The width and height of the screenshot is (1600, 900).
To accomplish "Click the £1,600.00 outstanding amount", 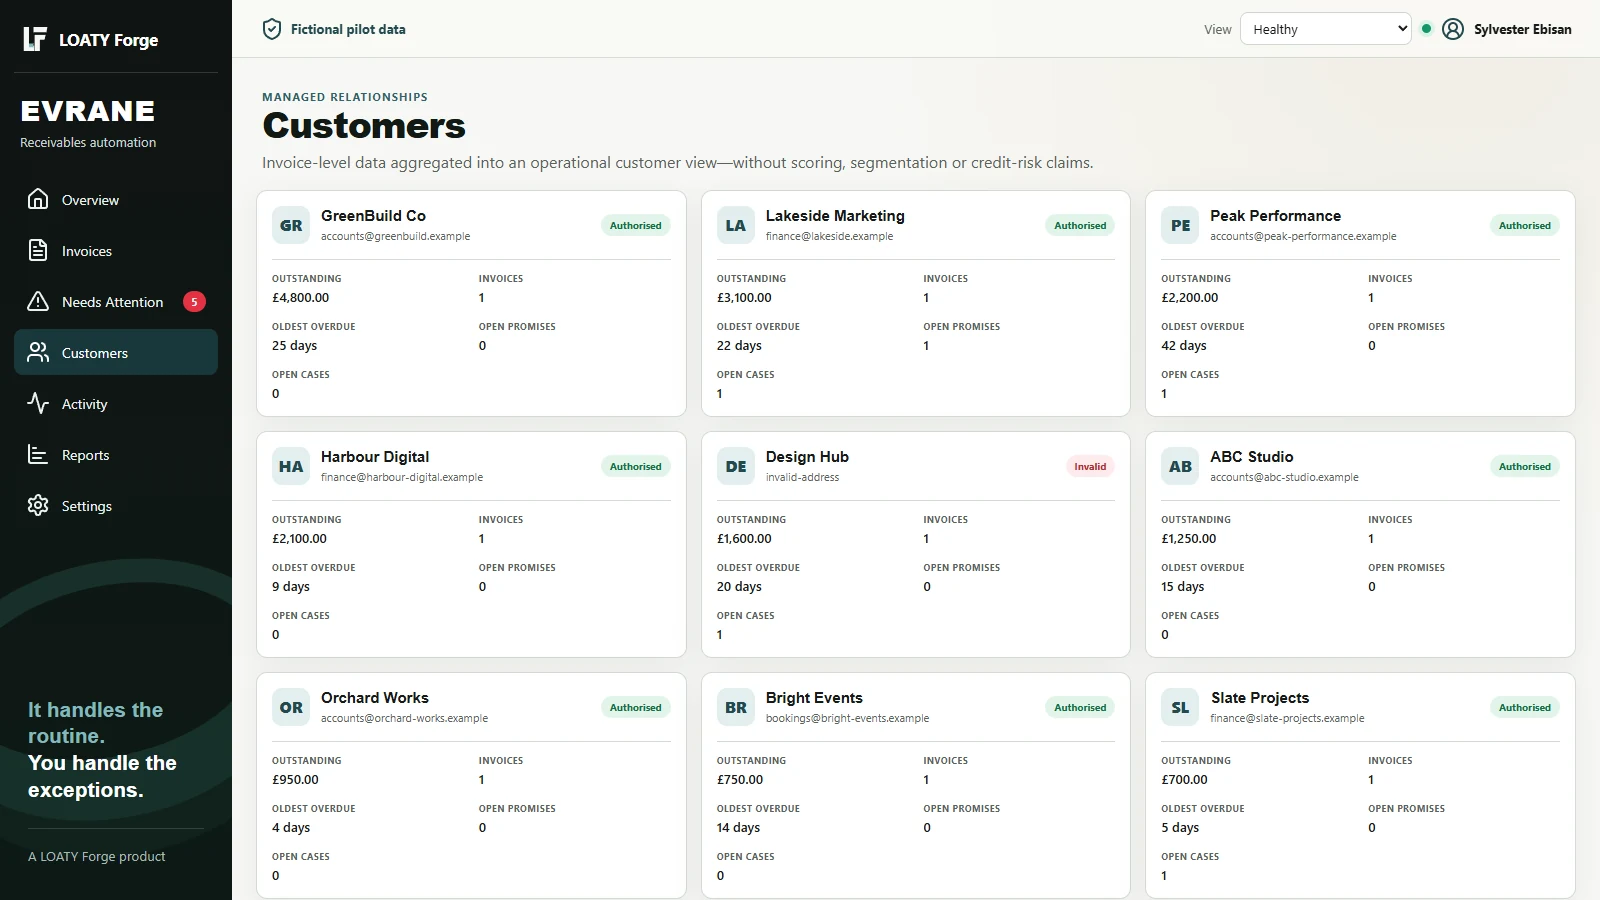I will [x=744, y=538].
